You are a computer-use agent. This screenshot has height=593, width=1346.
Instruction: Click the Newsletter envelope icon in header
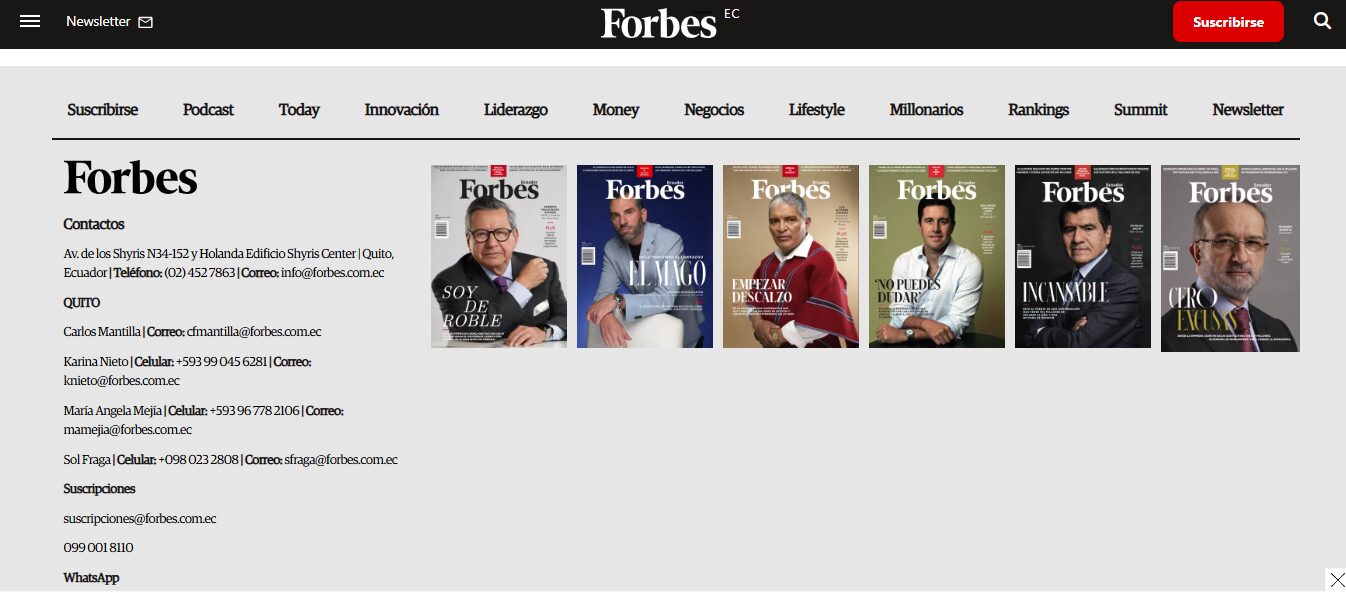[146, 22]
